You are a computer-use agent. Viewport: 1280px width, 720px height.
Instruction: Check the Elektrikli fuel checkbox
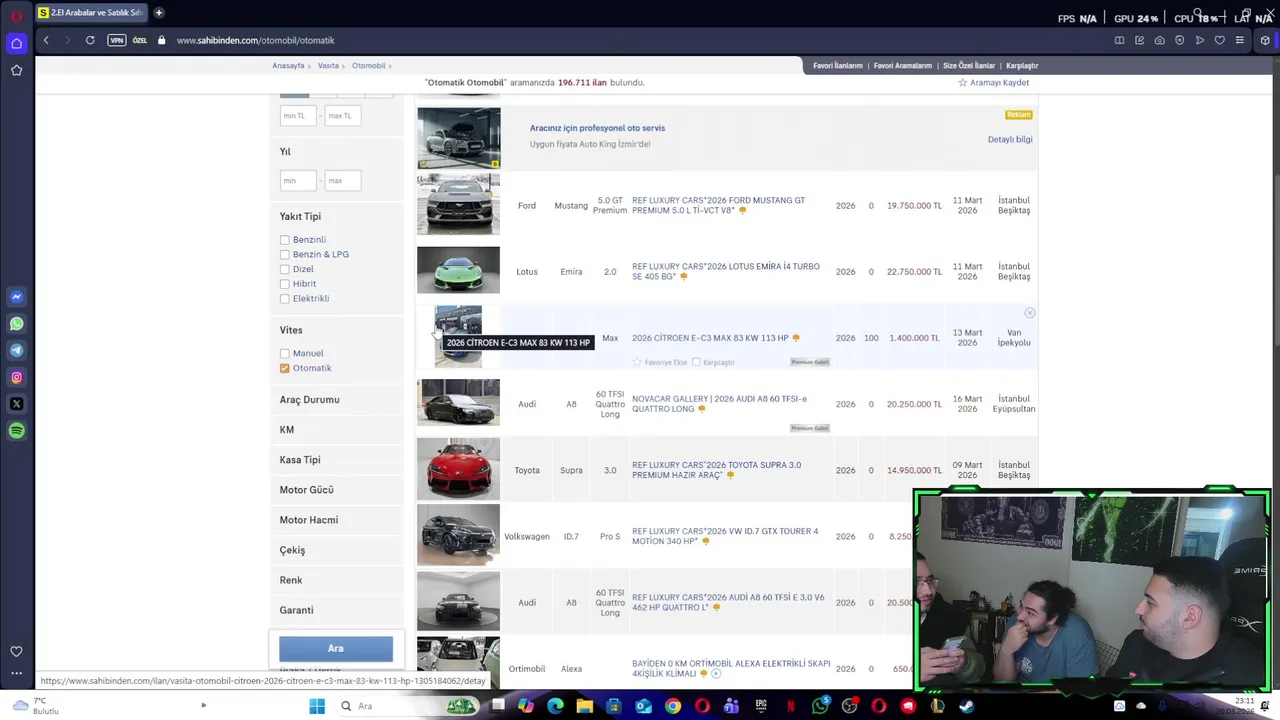[285, 299]
